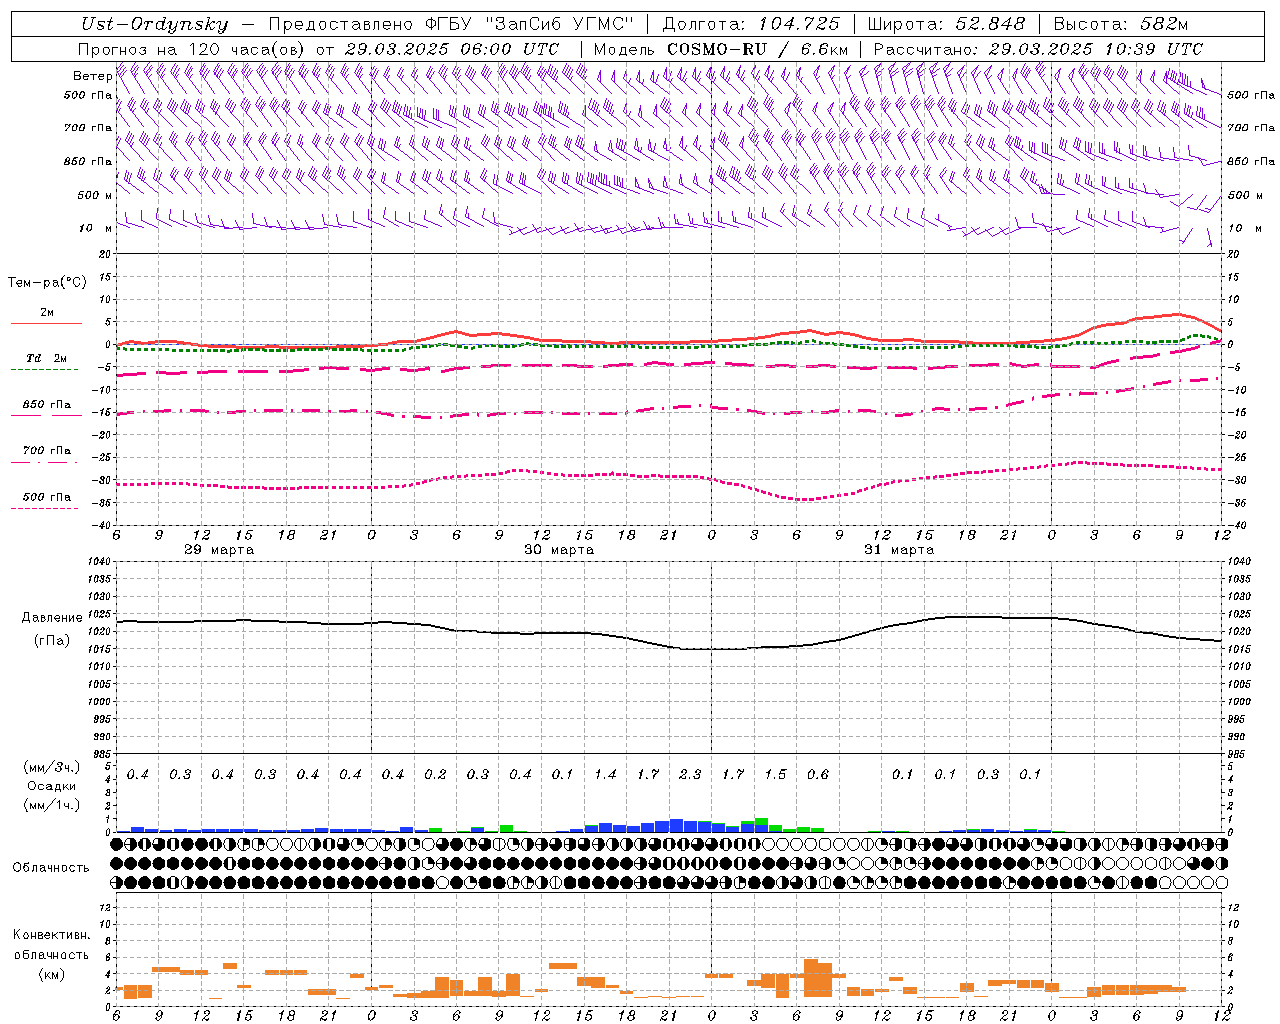Click the "Конвективн." convective cloud label
1280x1024 pixels.
(52, 935)
